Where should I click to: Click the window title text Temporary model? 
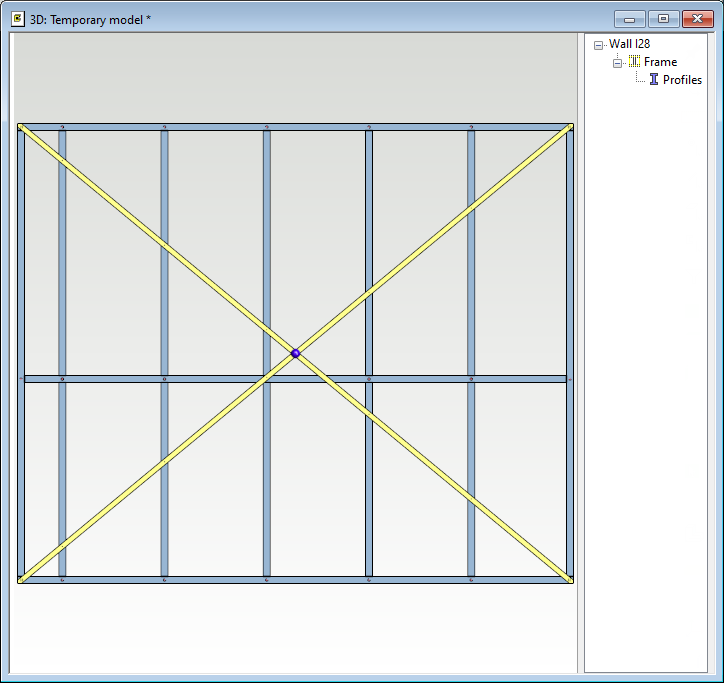click(90, 19)
